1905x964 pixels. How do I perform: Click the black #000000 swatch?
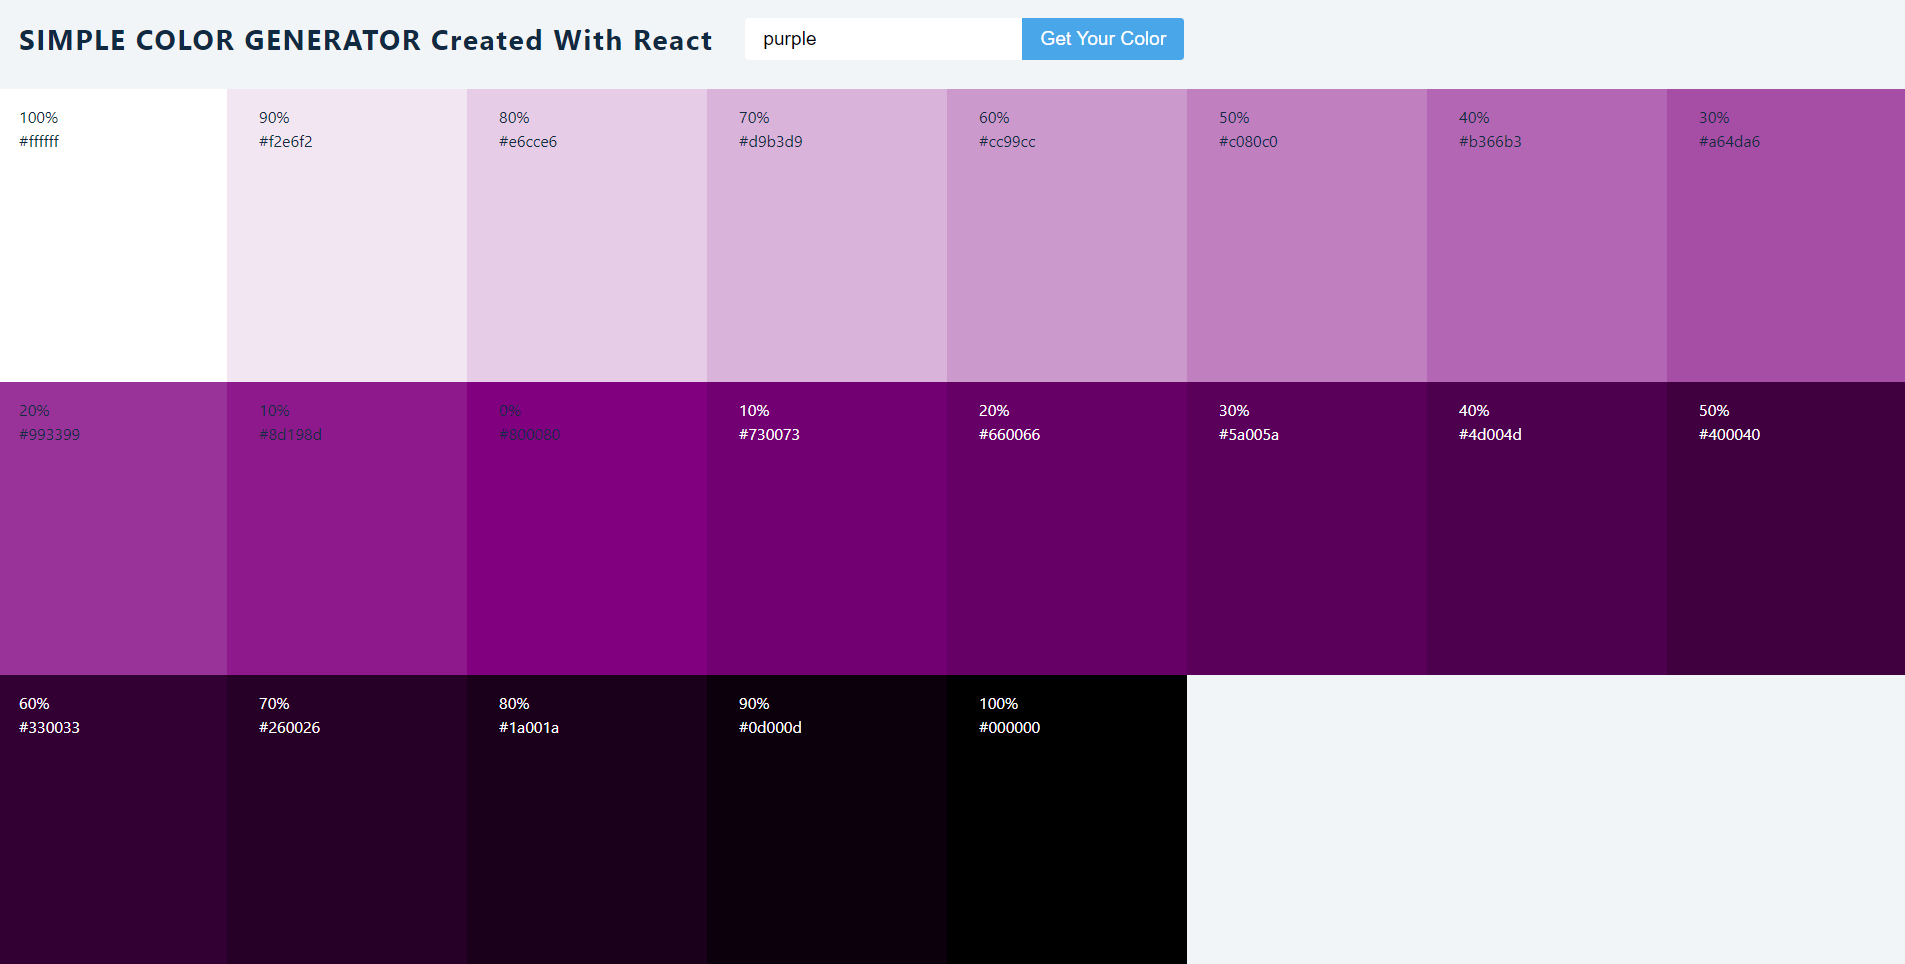coord(1067,819)
